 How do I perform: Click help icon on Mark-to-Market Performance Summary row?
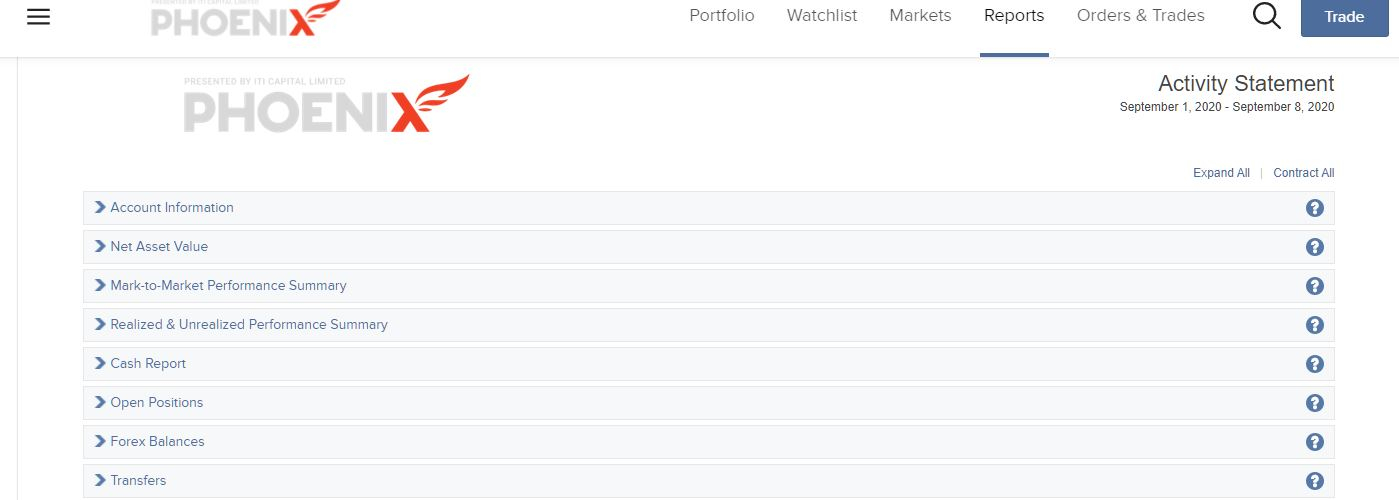(x=1315, y=286)
